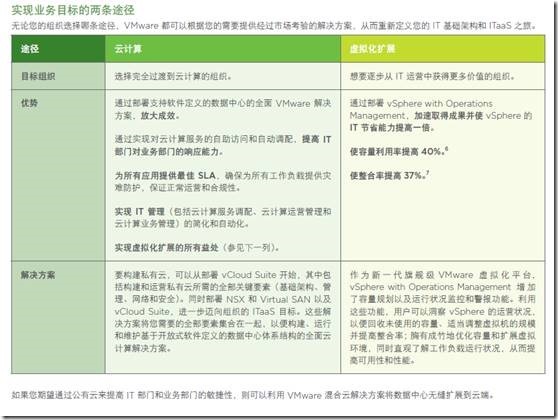This screenshot has height=420, width=558.
Task: Click the text 使整合率提高 37%
Action: tap(389, 175)
